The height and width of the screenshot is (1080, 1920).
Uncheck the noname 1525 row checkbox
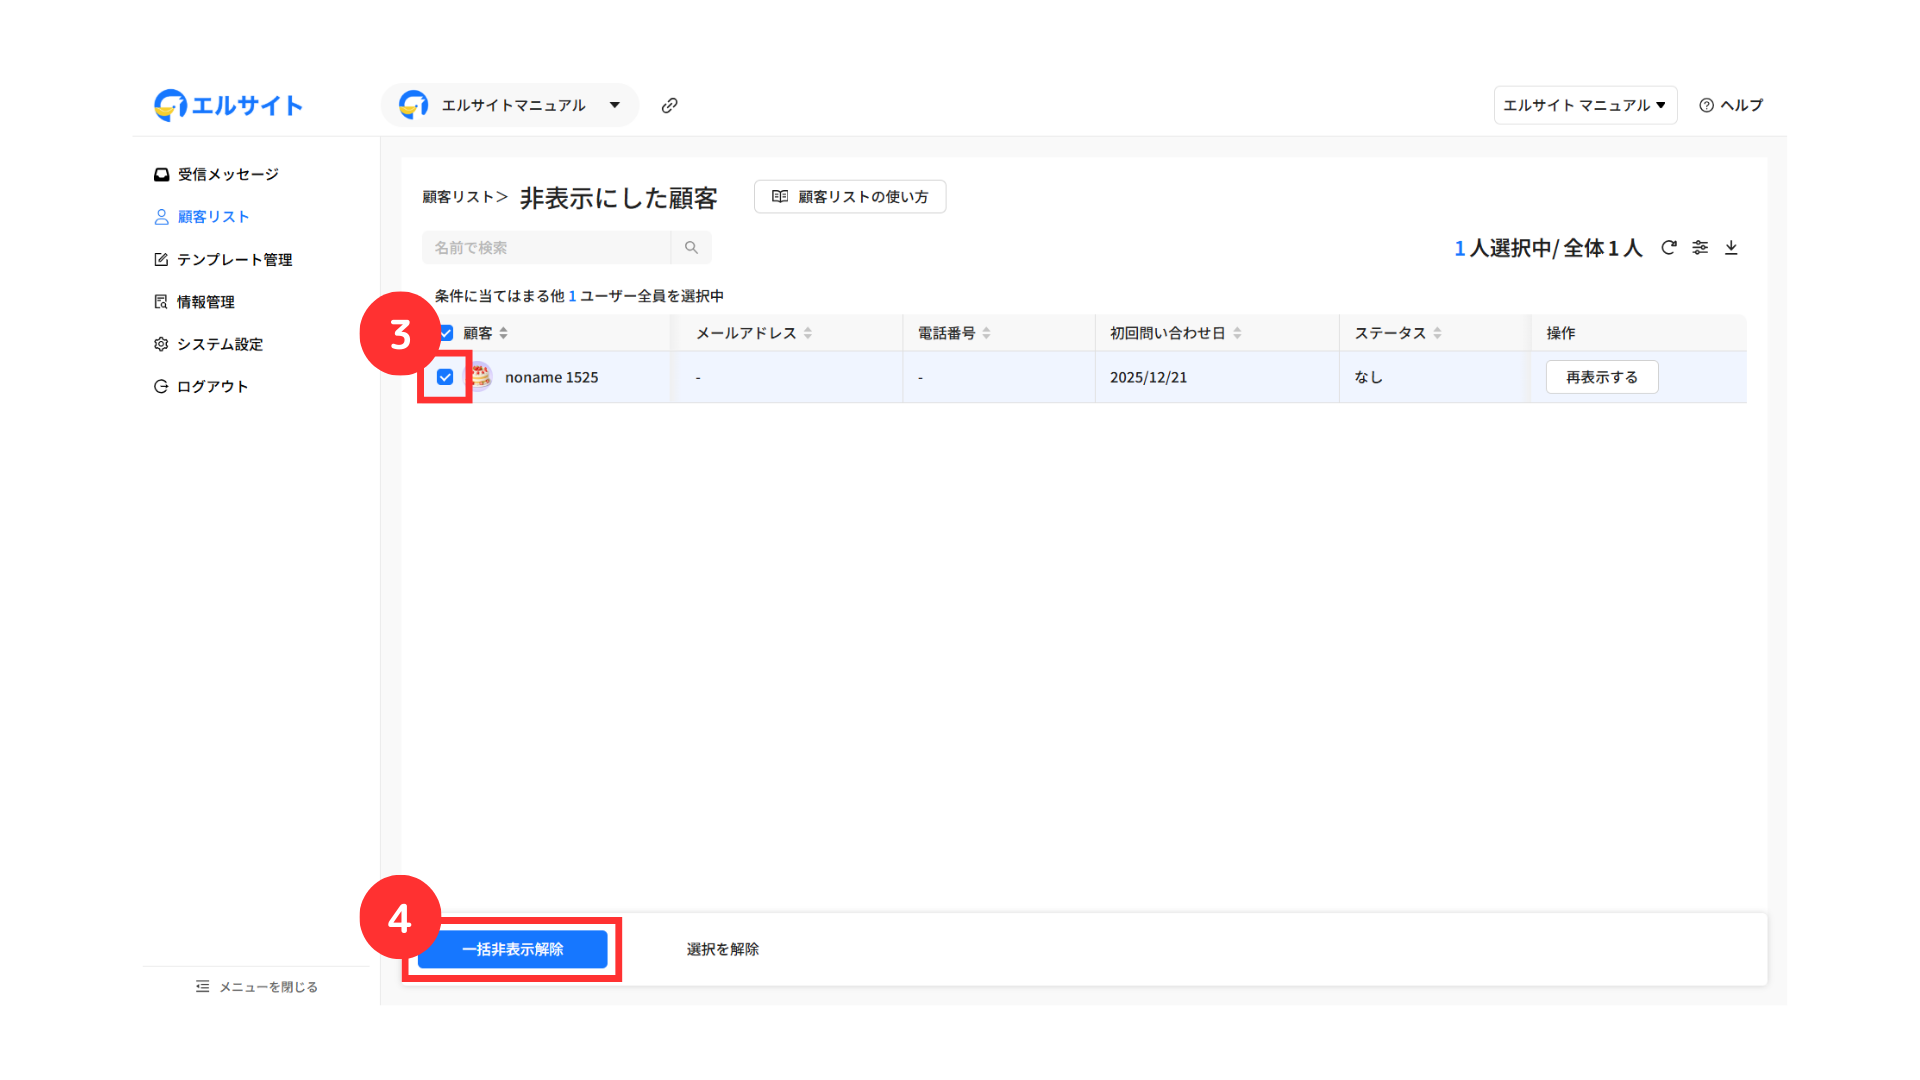pos(445,377)
